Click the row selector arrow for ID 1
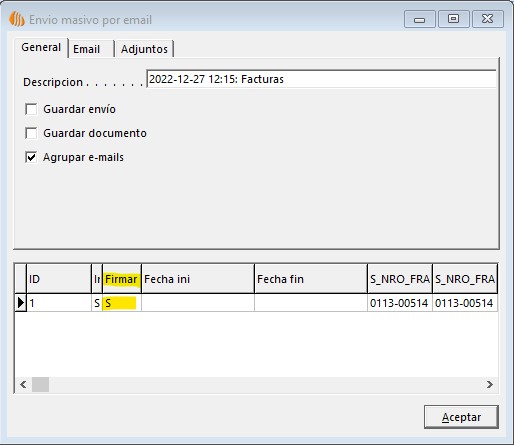This screenshot has height=445, width=514. pyautogui.click(x=21, y=303)
